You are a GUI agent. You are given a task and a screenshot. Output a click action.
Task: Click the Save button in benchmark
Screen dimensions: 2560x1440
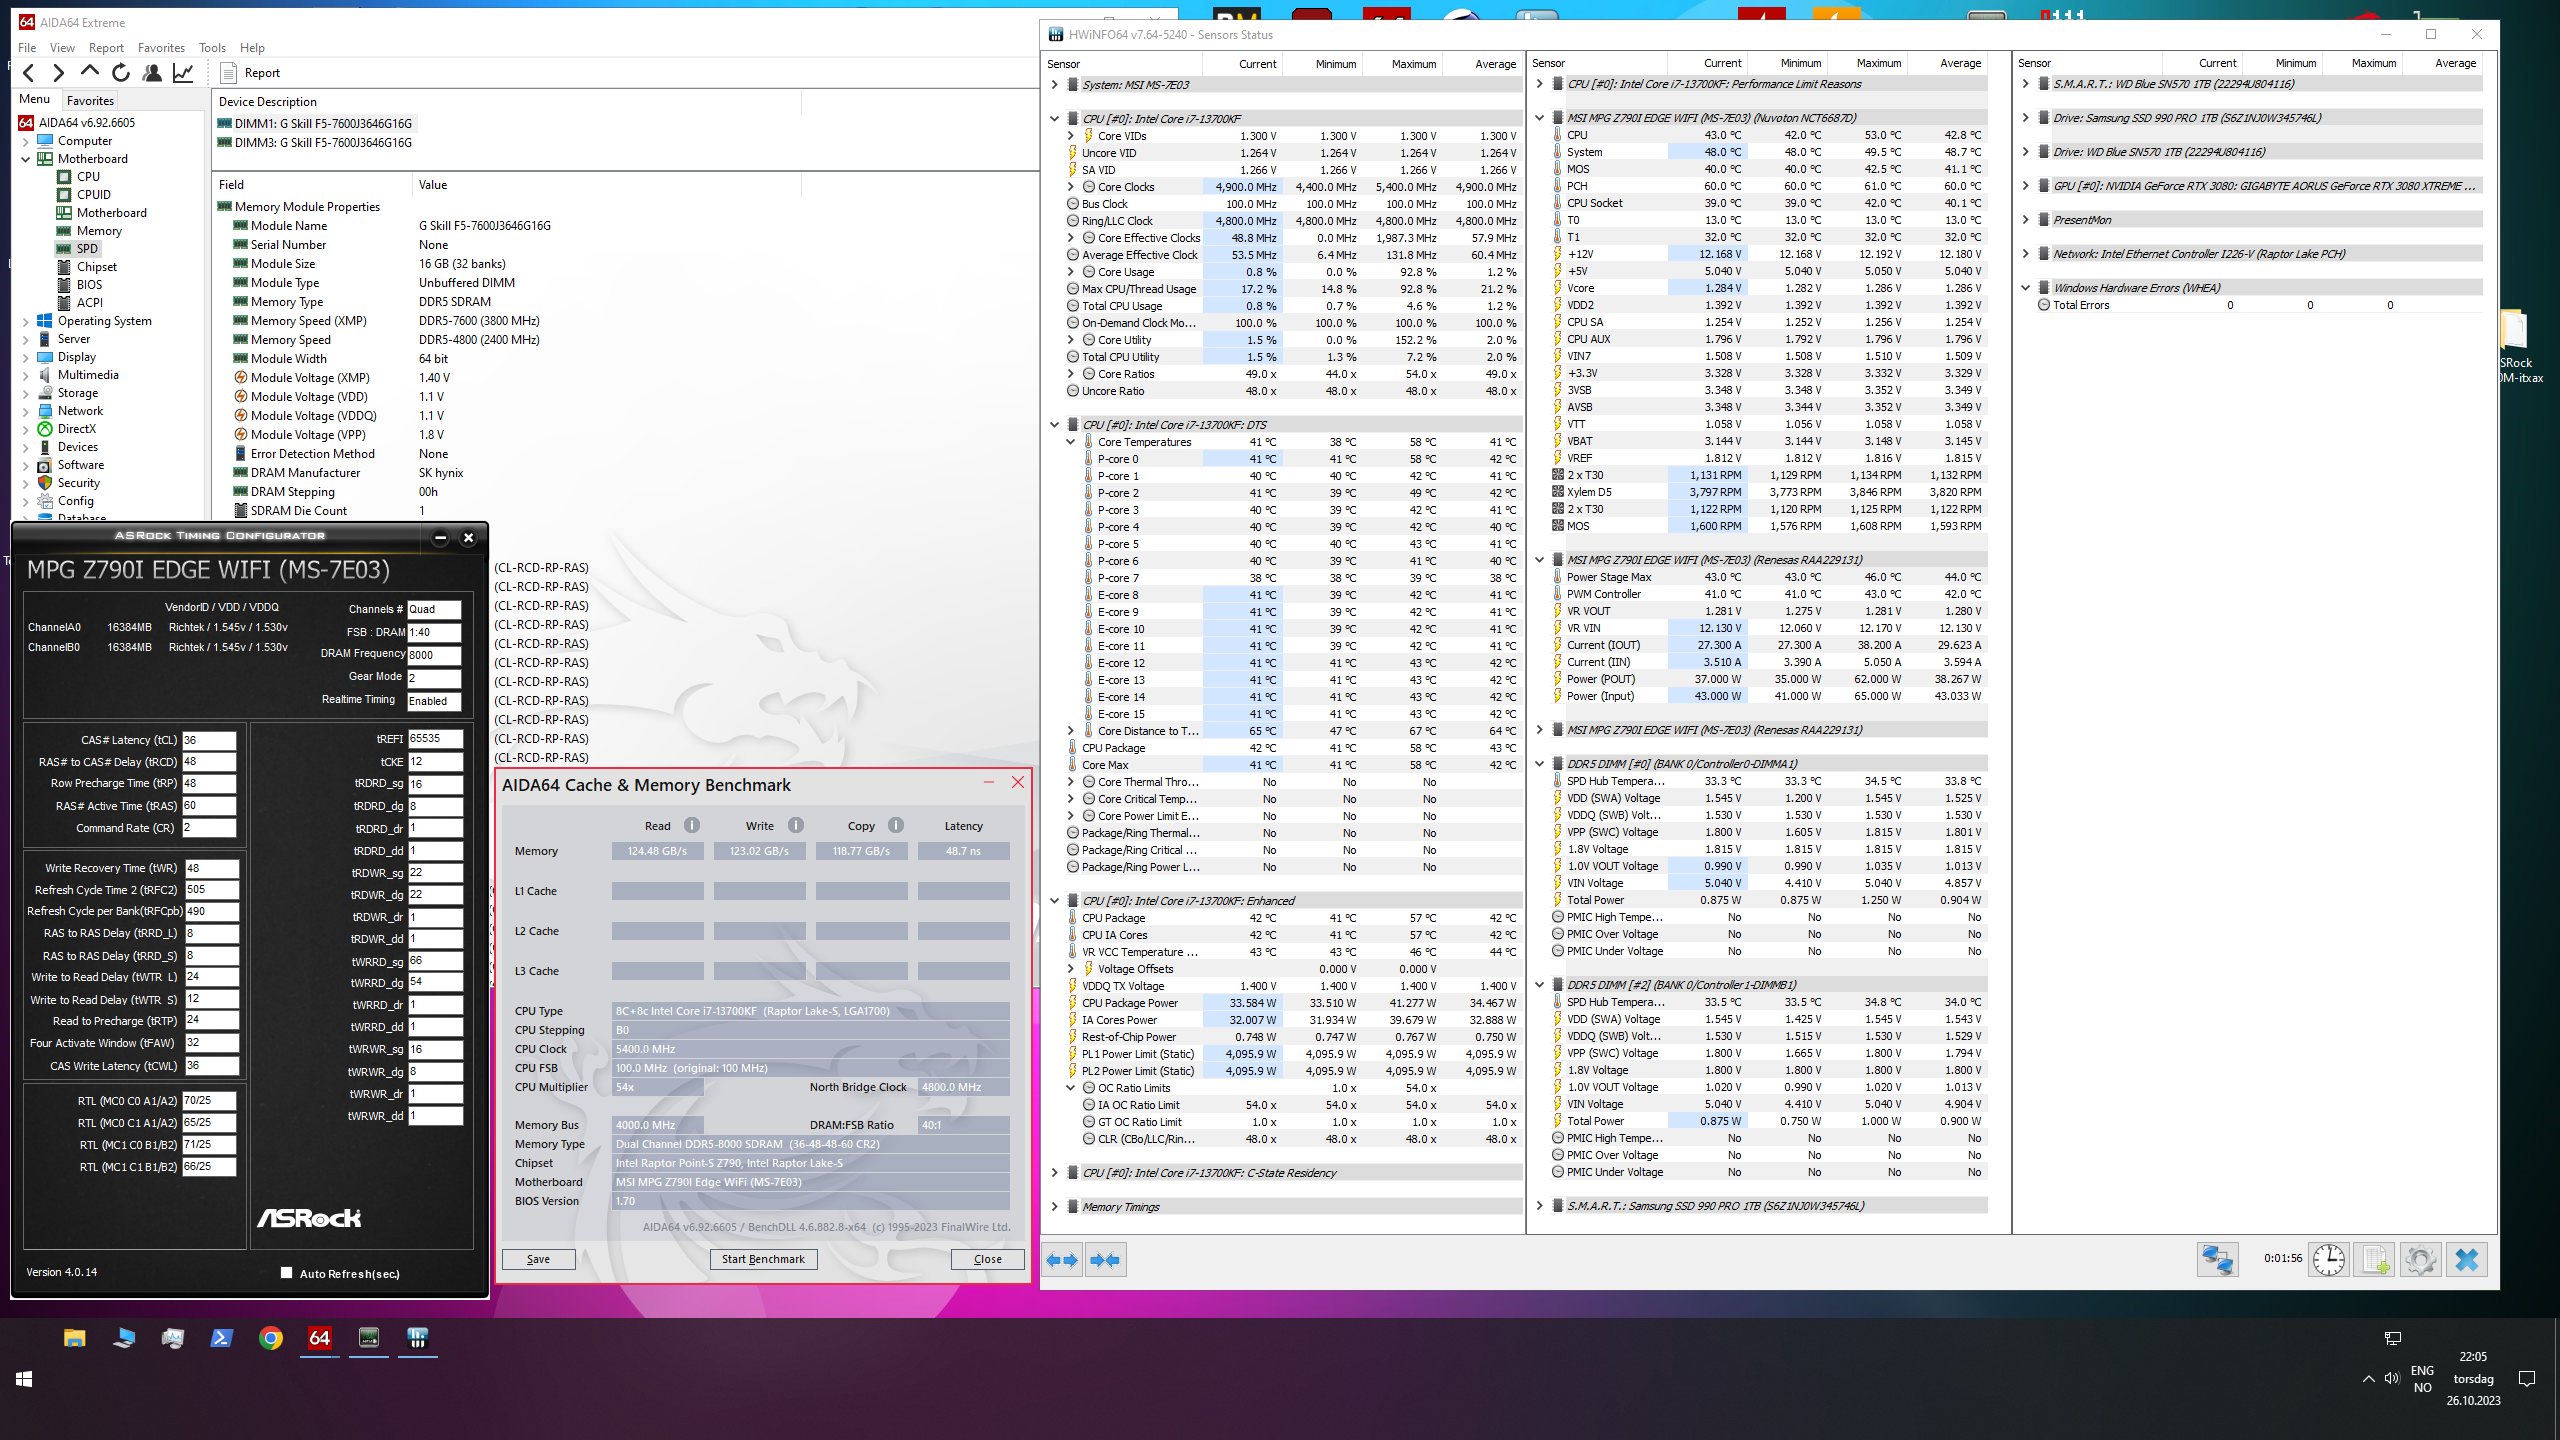coord(539,1259)
